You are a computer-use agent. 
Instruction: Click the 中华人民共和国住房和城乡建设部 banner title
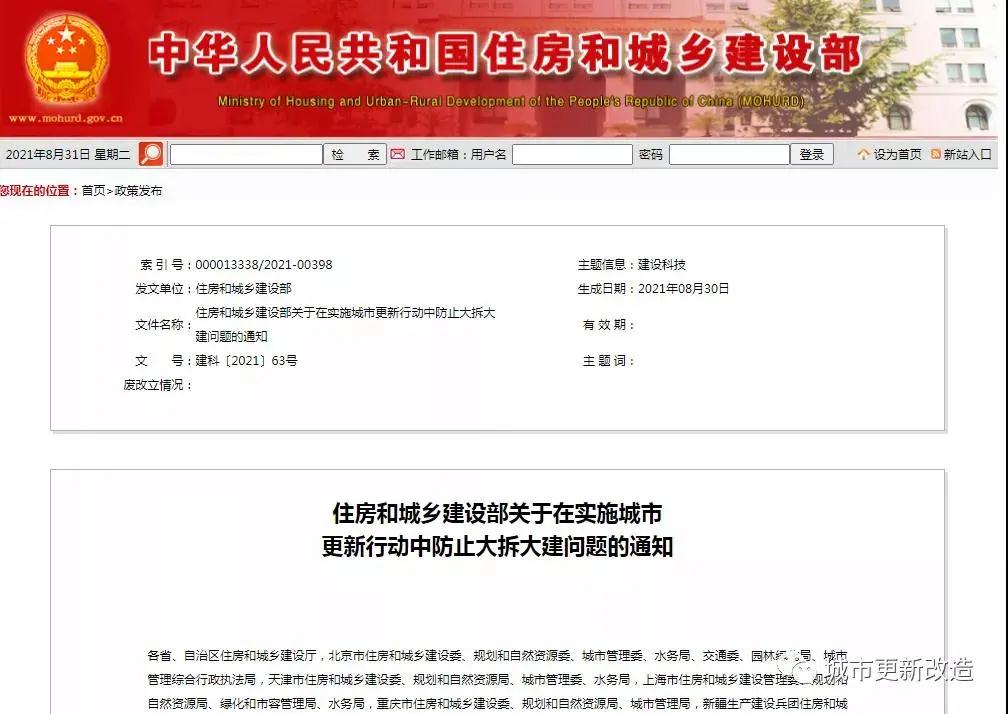point(505,54)
